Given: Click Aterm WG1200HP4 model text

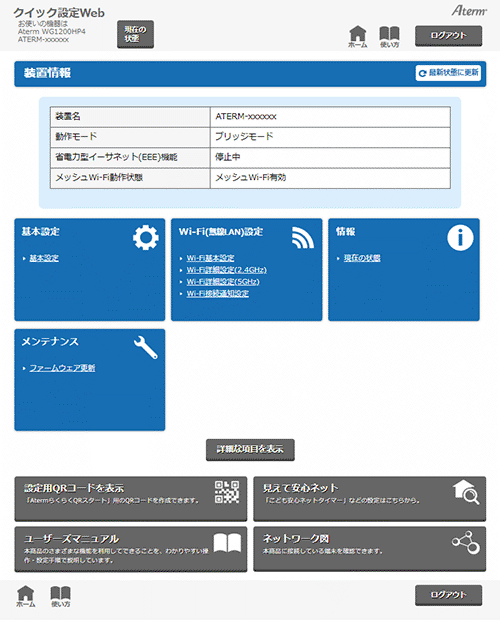Looking at the screenshot, I should [52, 32].
